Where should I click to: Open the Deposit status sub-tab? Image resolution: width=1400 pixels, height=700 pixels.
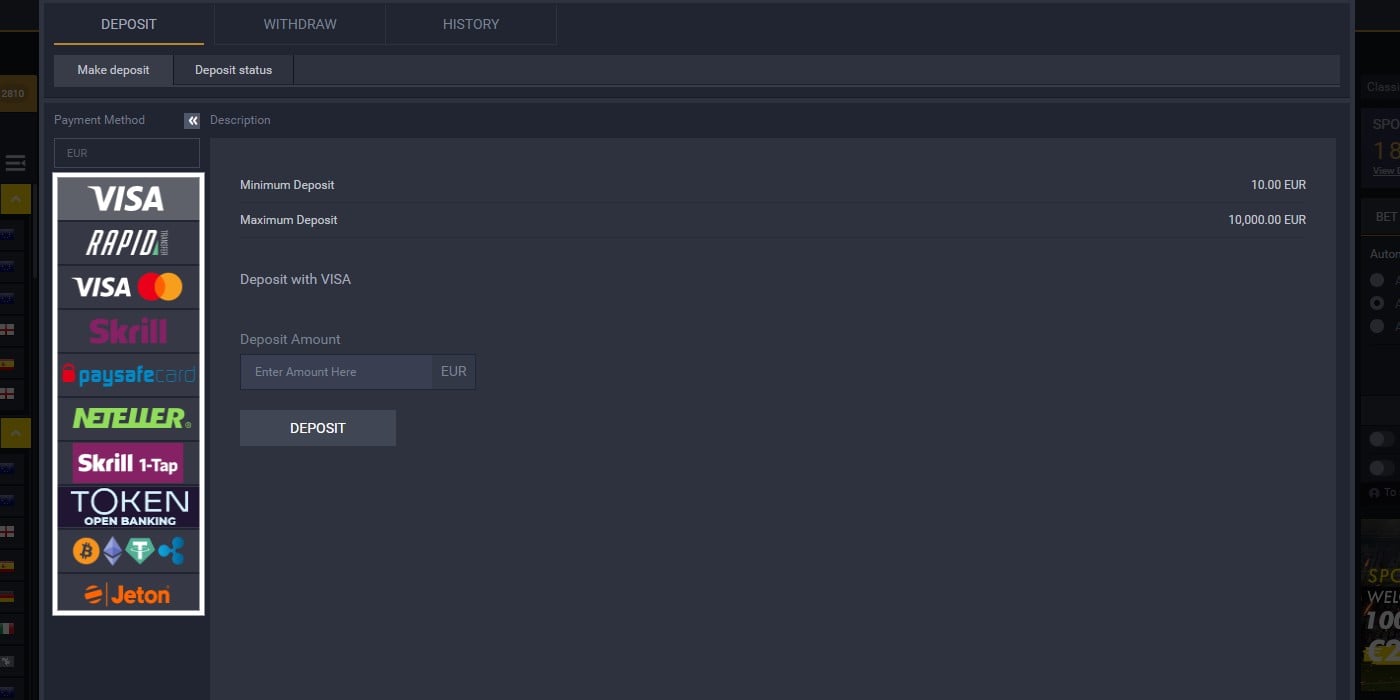pos(233,70)
